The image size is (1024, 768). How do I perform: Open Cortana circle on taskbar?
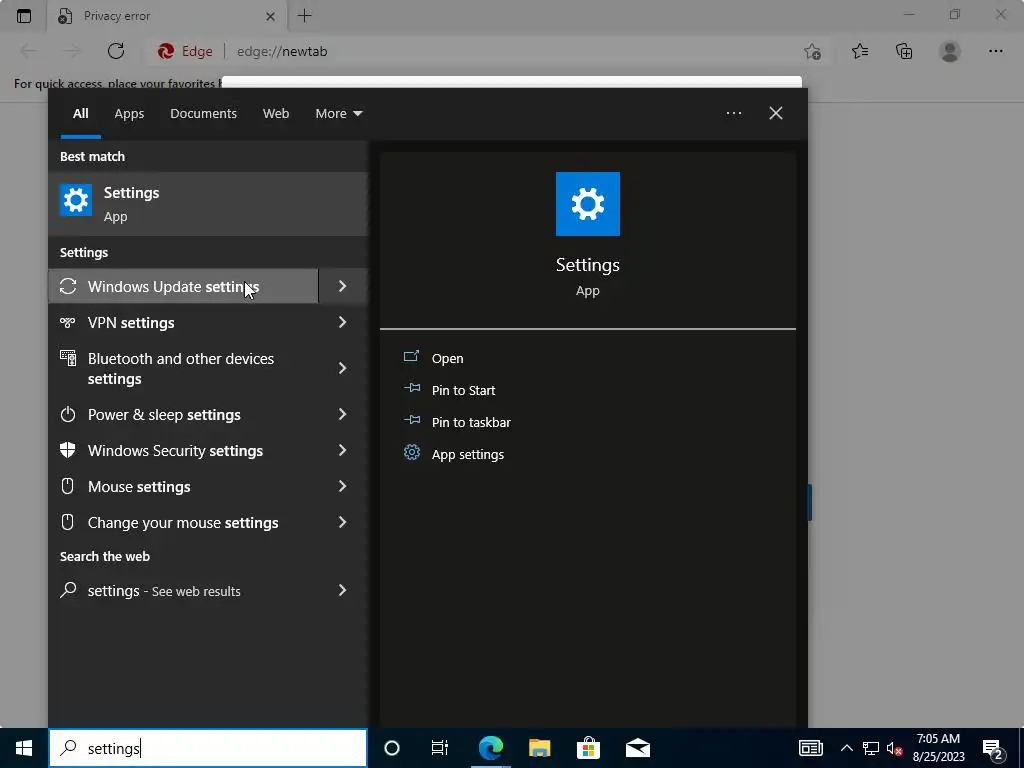click(392, 748)
